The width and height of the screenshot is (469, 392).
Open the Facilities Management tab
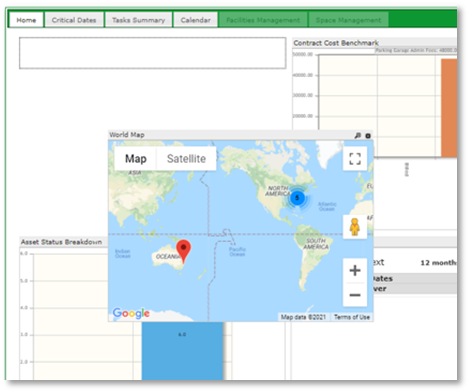[x=263, y=20]
